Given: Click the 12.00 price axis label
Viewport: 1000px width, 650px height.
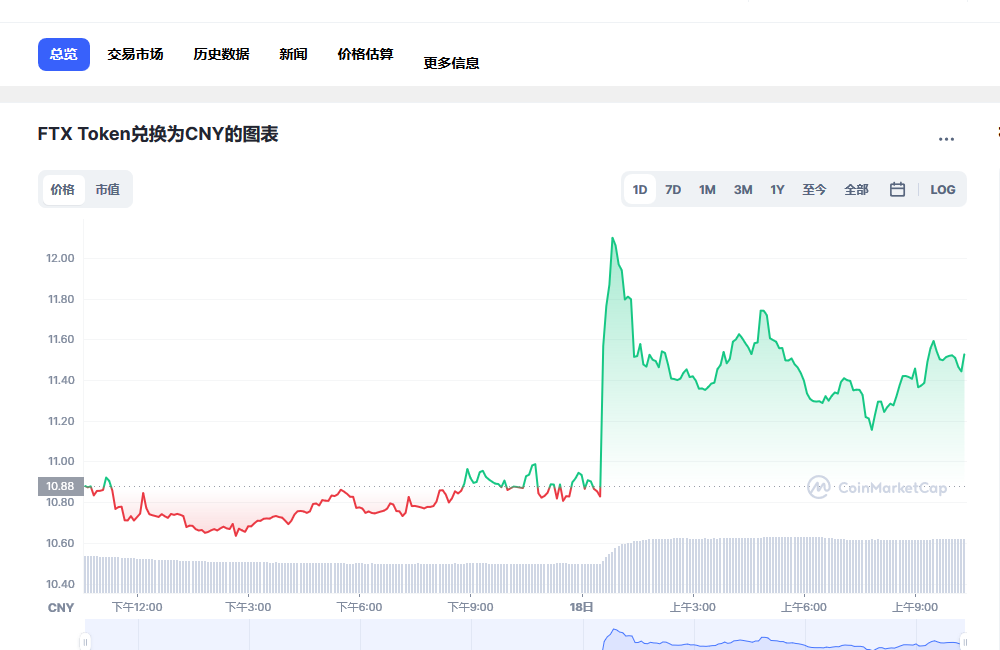Looking at the screenshot, I should tap(60, 258).
